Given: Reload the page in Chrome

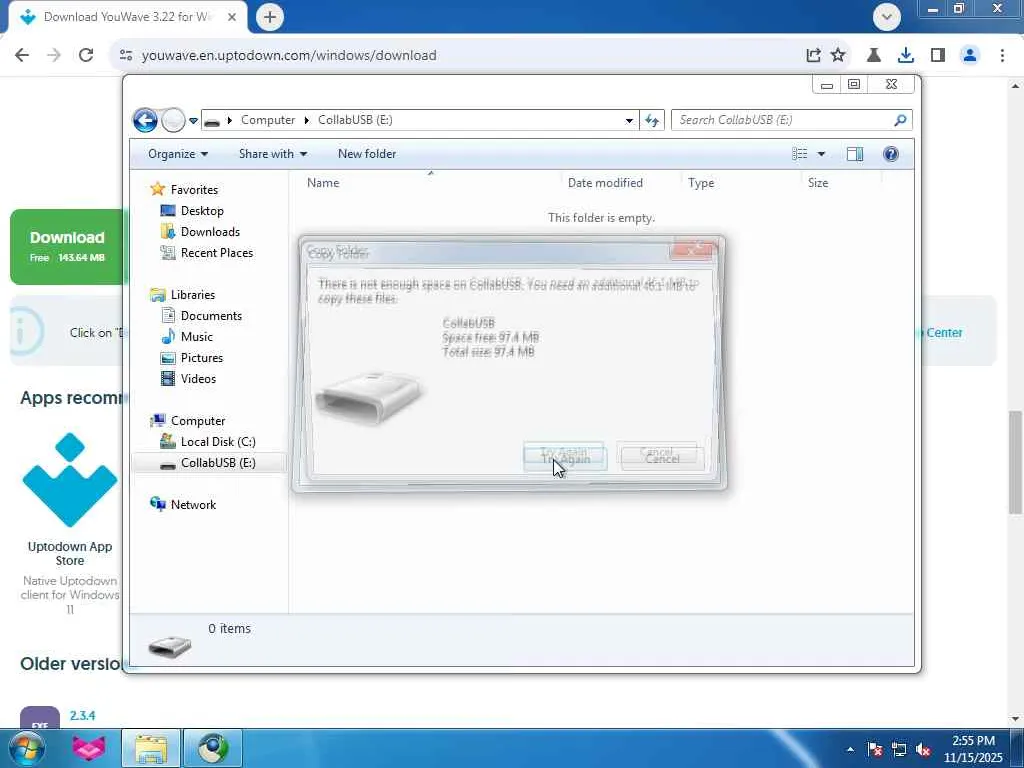Looking at the screenshot, I should (x=86, y=56).
